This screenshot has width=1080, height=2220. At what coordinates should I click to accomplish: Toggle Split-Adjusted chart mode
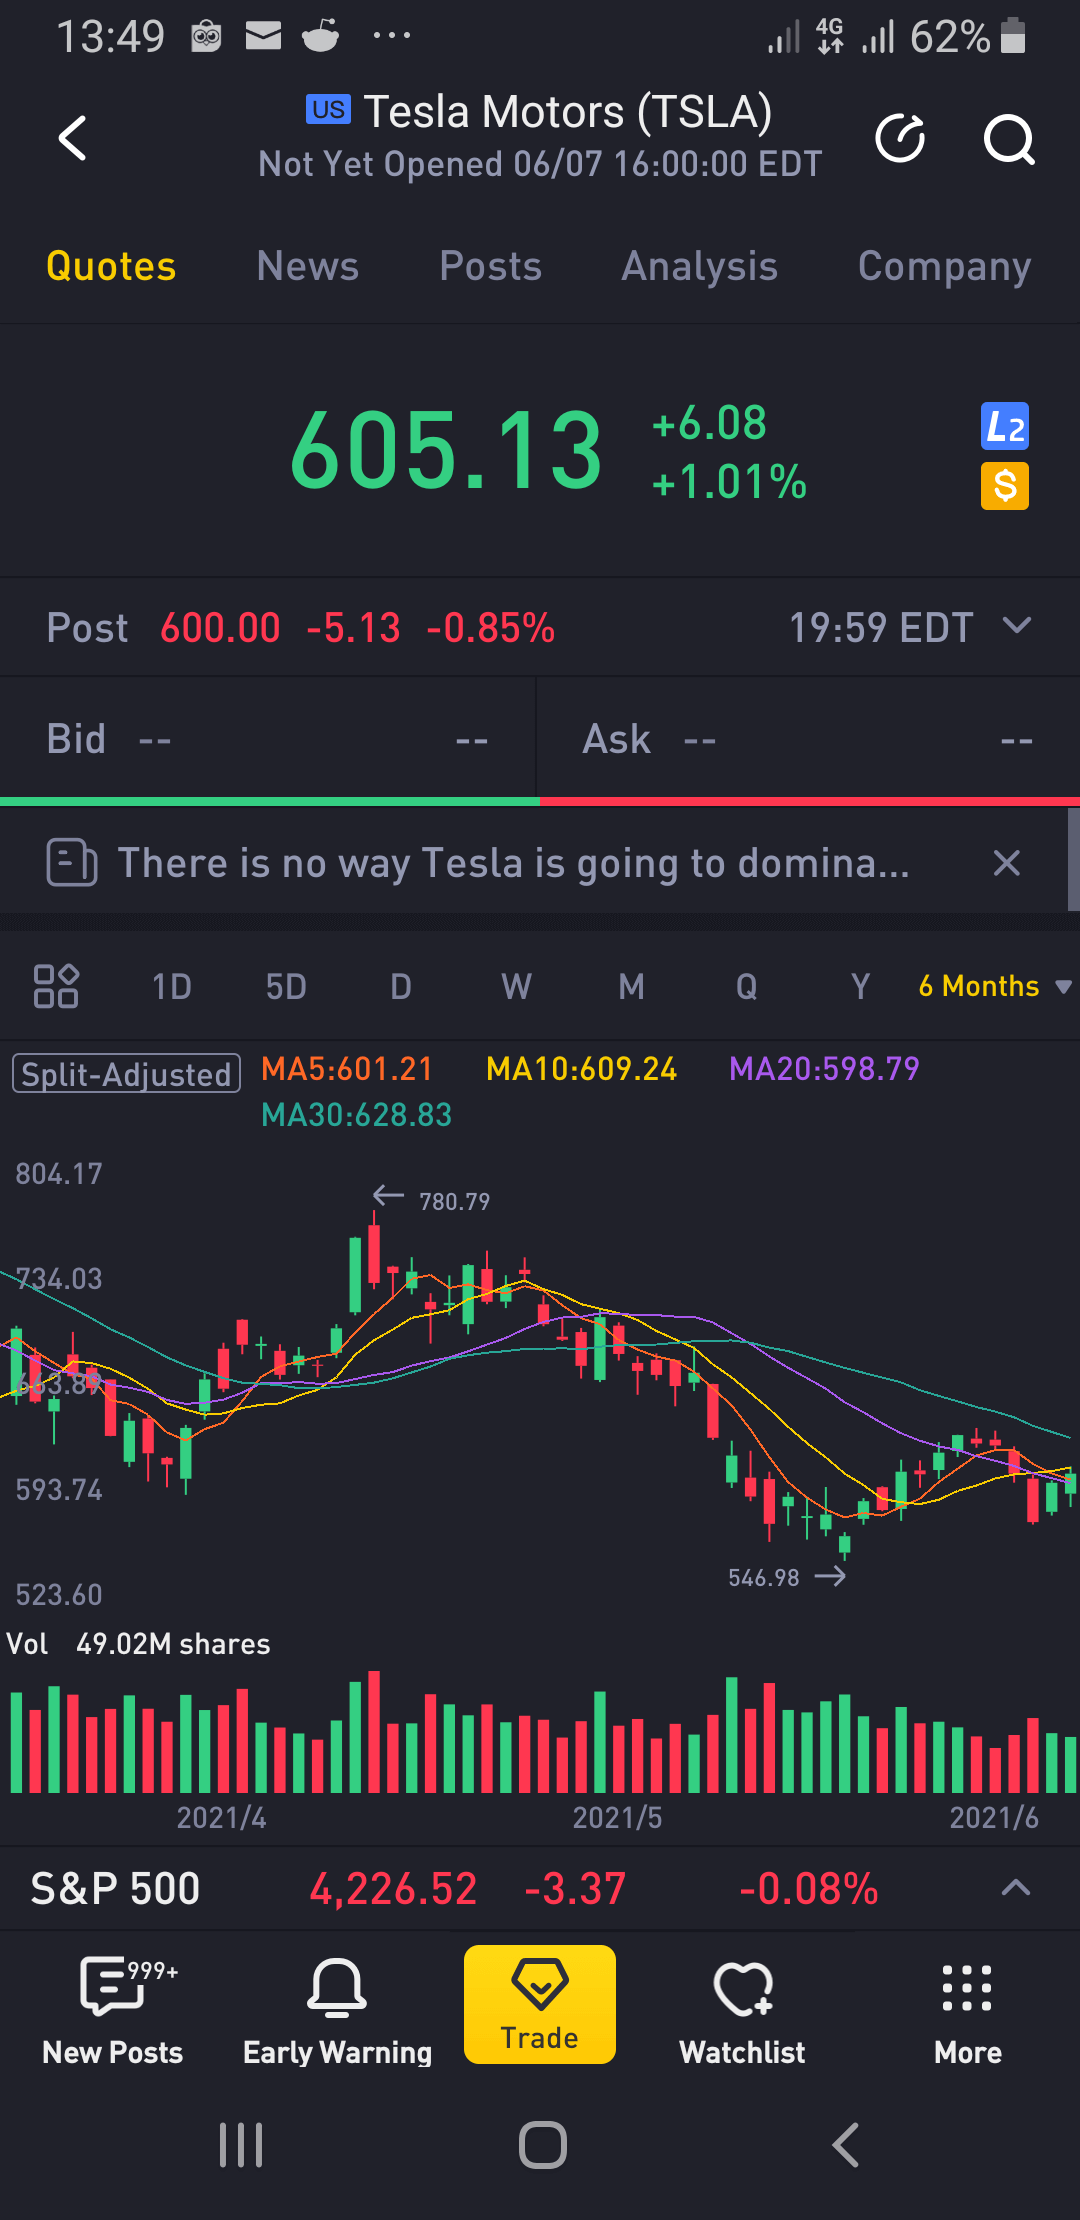pos(124,1073)
